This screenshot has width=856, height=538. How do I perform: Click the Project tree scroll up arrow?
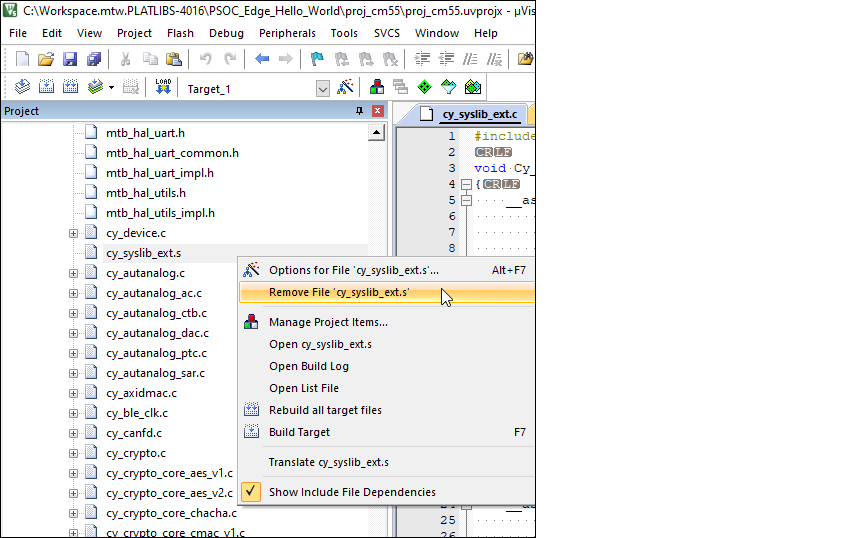tap(377, 133)
